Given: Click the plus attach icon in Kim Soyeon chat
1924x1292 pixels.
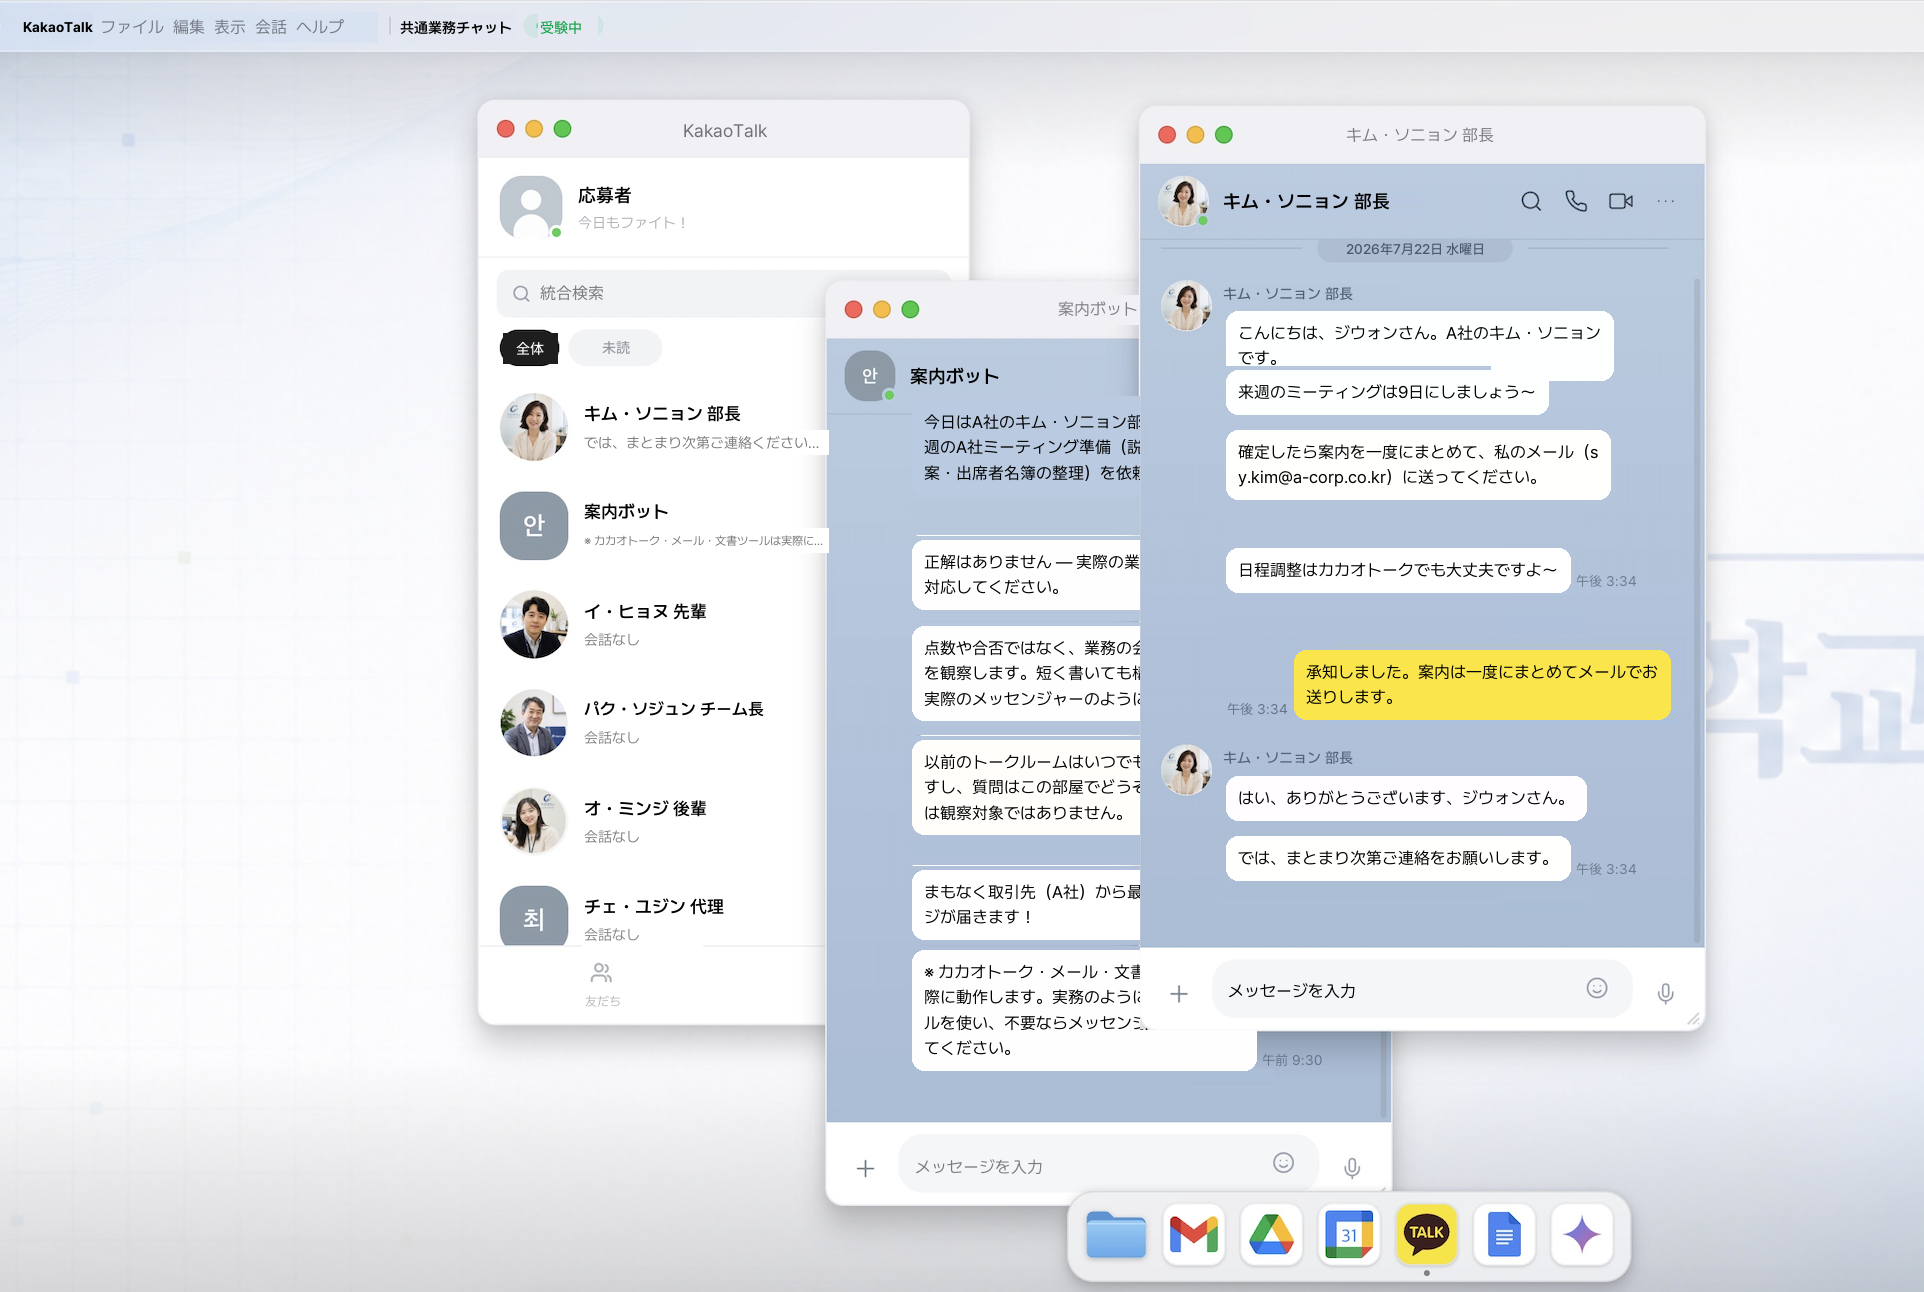Looking at the screenshot, I should [1179, 993].
